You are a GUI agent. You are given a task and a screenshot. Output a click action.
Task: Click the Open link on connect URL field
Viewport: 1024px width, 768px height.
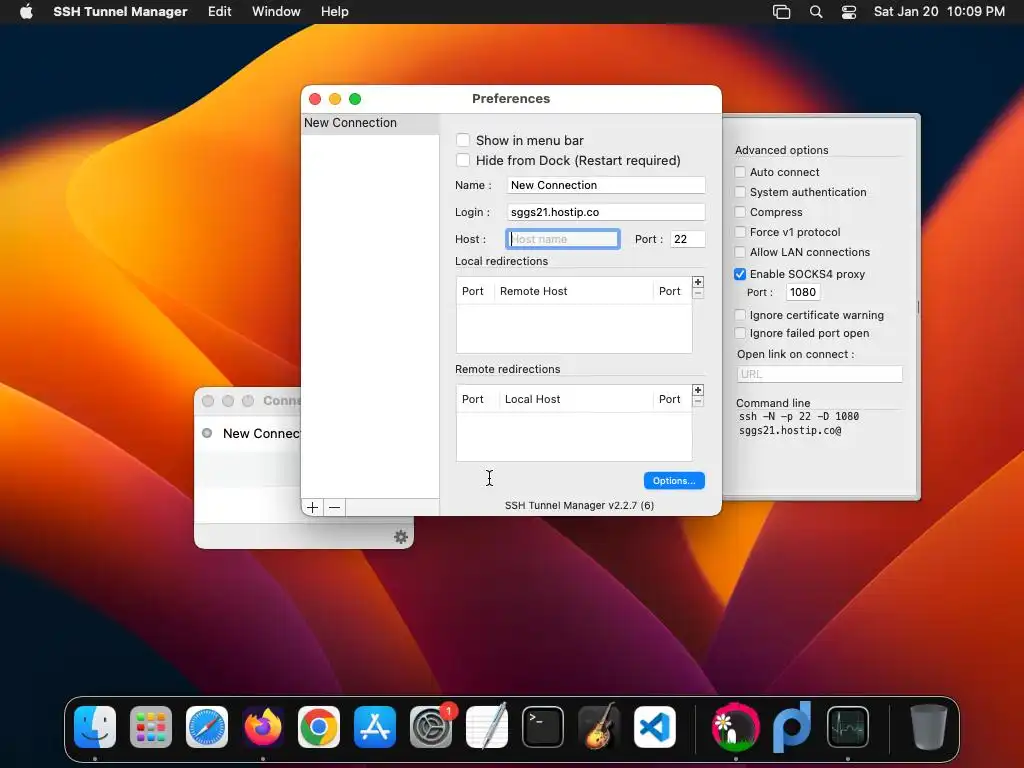(x=820, y=374)
